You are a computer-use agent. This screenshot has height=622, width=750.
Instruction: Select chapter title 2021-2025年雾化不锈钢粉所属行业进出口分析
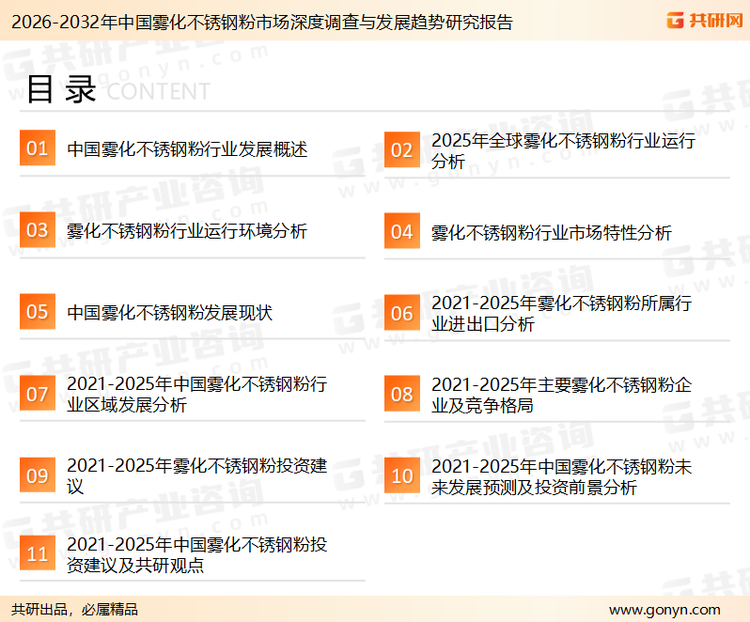click(x=562, y=313)
